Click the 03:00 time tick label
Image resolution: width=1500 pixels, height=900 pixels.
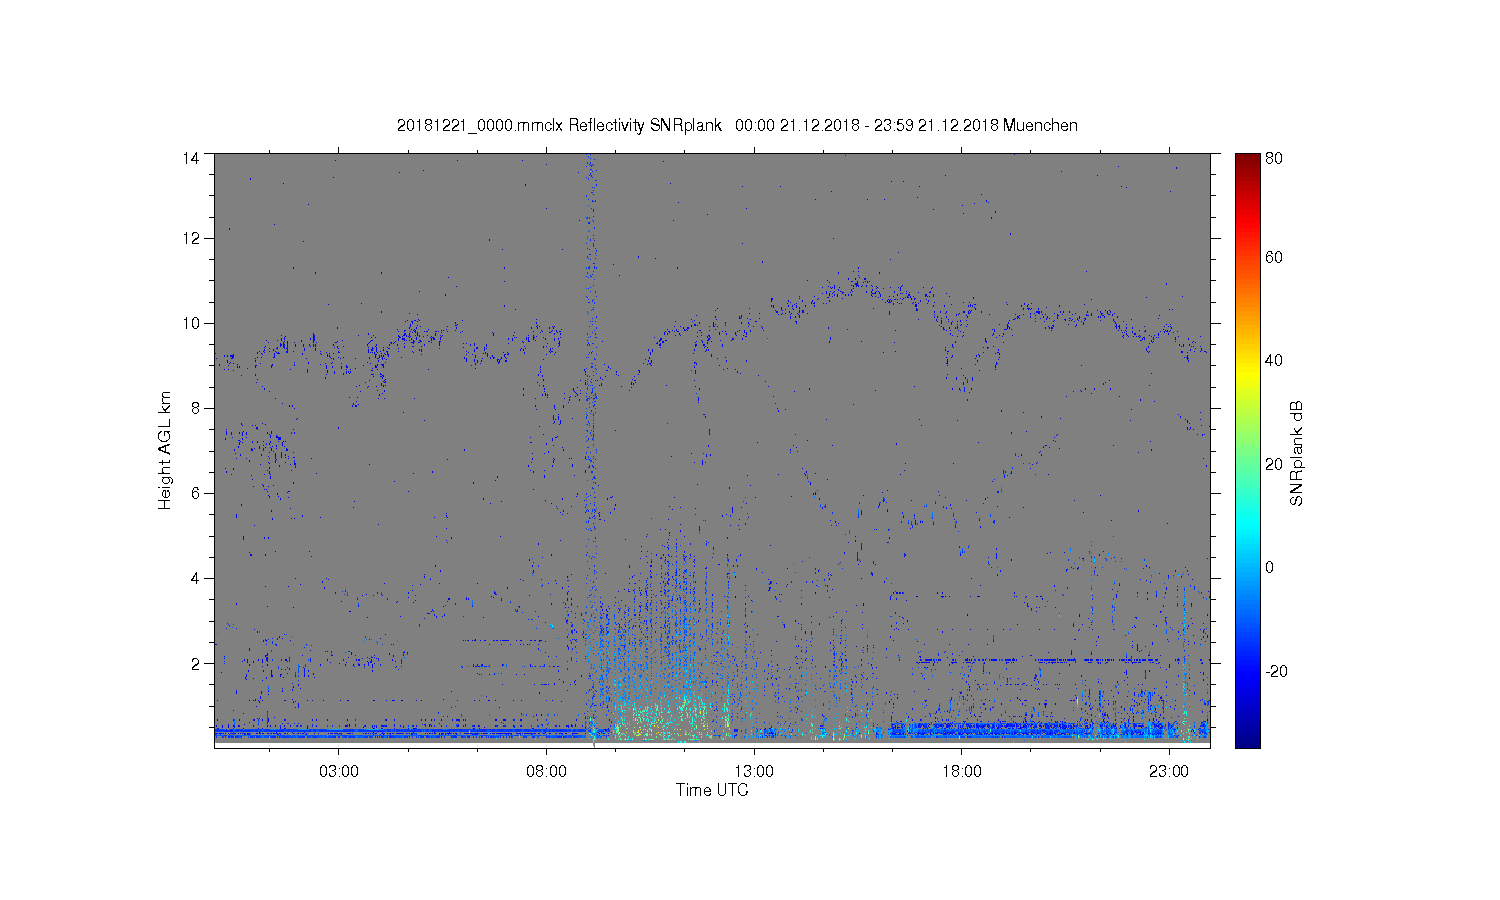339,772
